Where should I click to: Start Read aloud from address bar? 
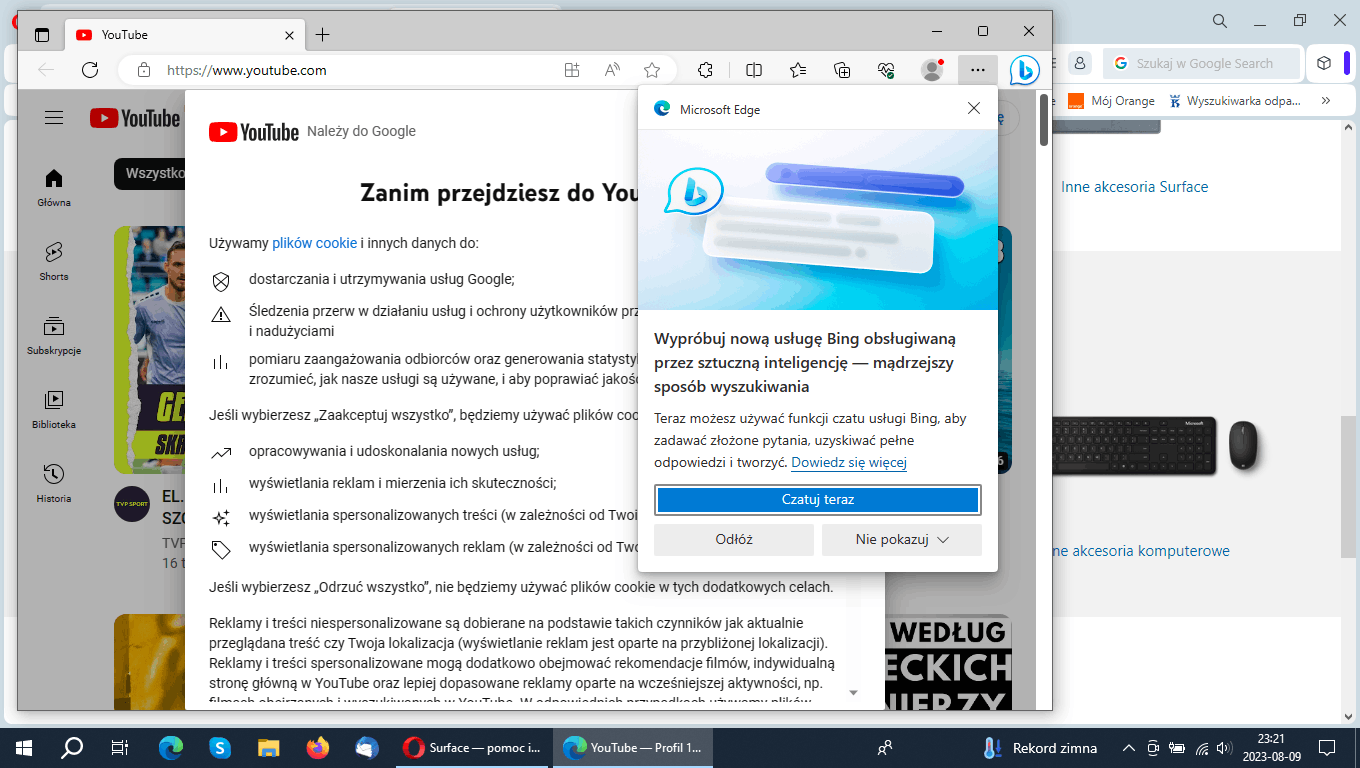[x=612, y=70]
